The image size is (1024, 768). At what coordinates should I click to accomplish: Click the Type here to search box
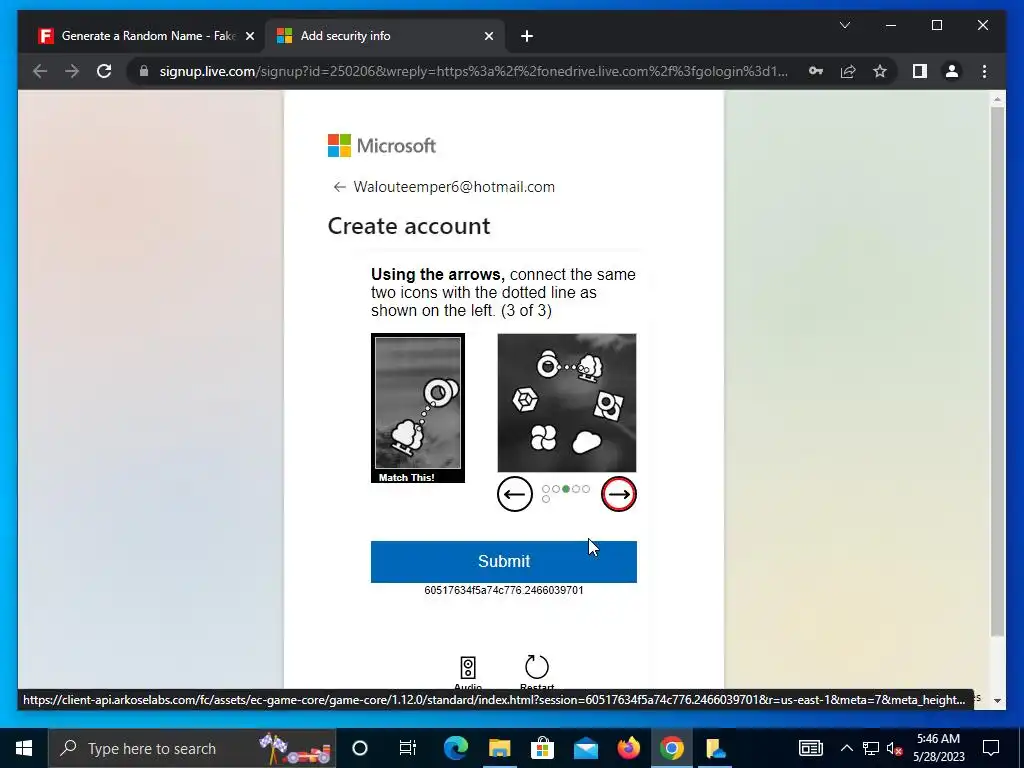193,748
